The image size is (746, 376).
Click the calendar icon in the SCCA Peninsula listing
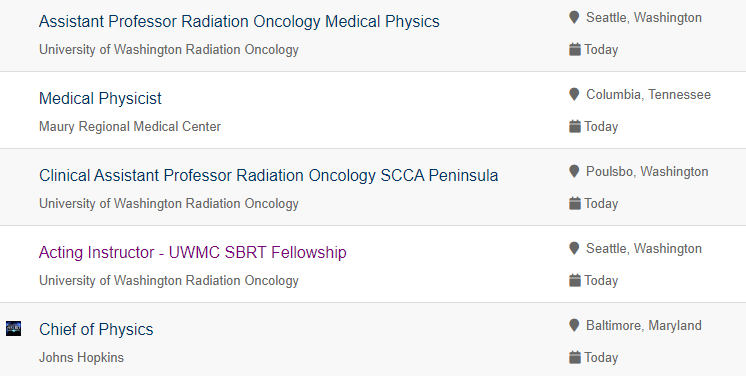coord(575,204)
